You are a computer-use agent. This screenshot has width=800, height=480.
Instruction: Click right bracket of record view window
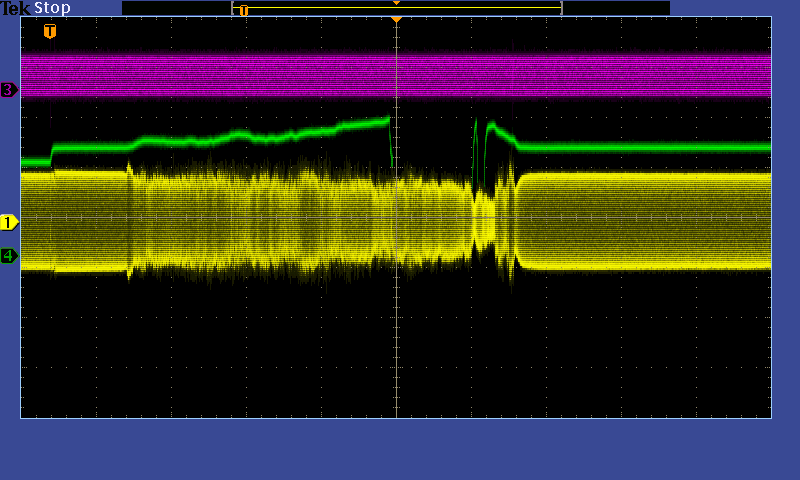pos(561,8)
